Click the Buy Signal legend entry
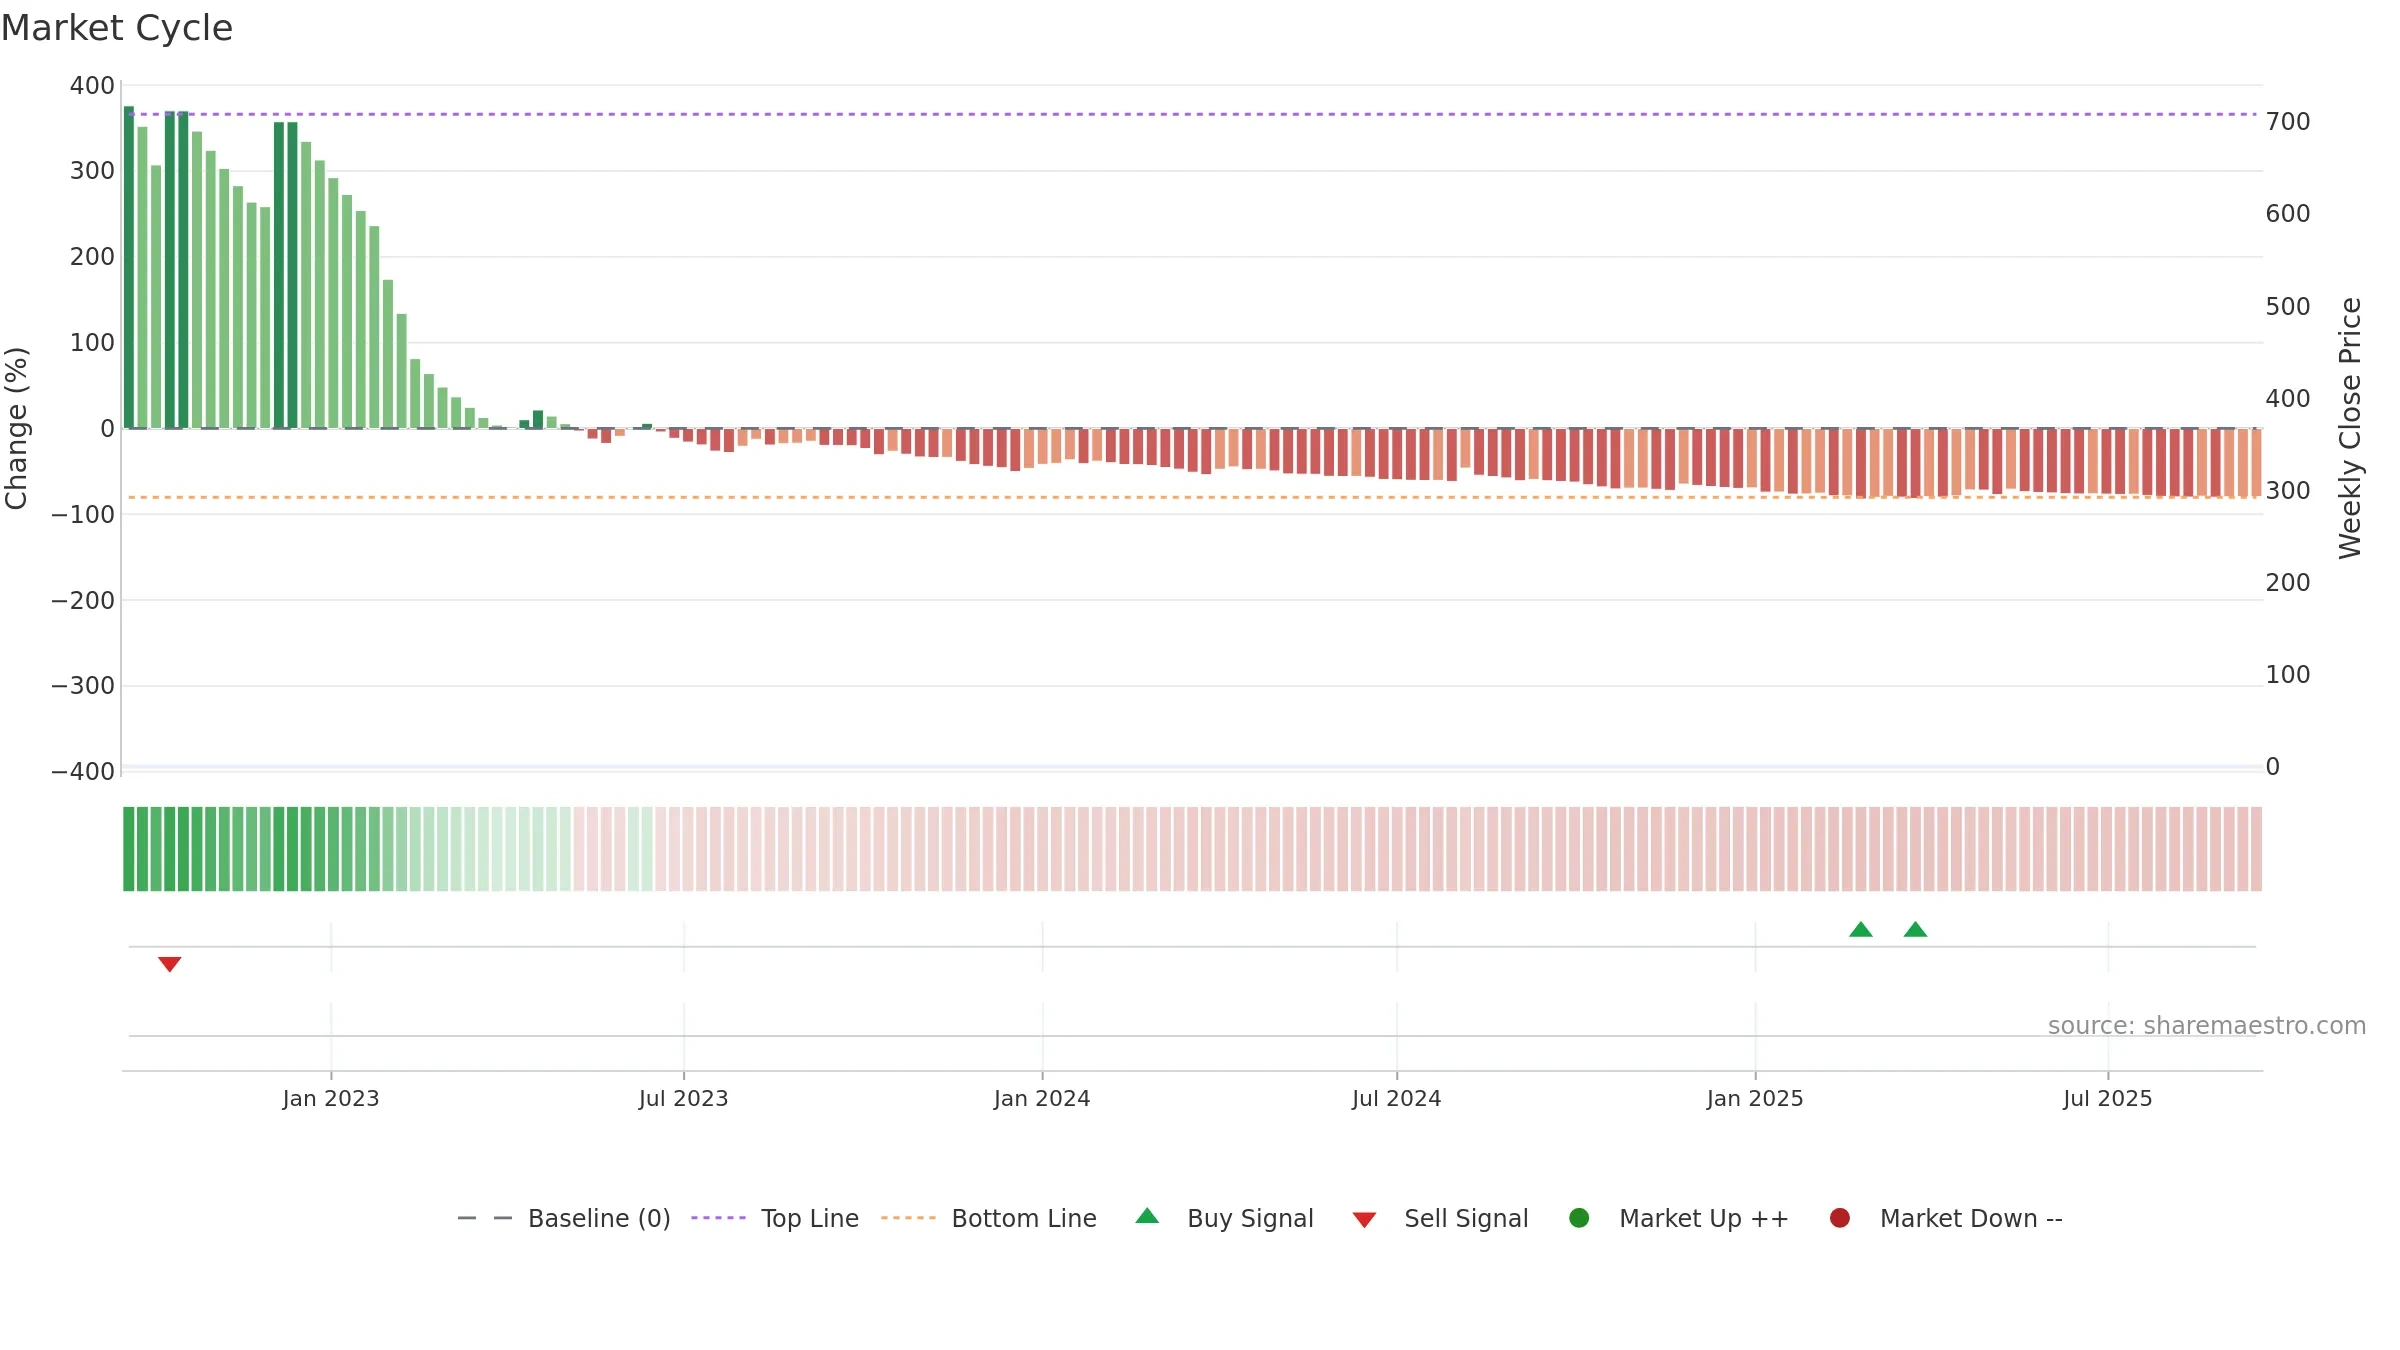Image resolution: width=2400 pixels, height=1350 pixels. click(x=1225, y=1218)
